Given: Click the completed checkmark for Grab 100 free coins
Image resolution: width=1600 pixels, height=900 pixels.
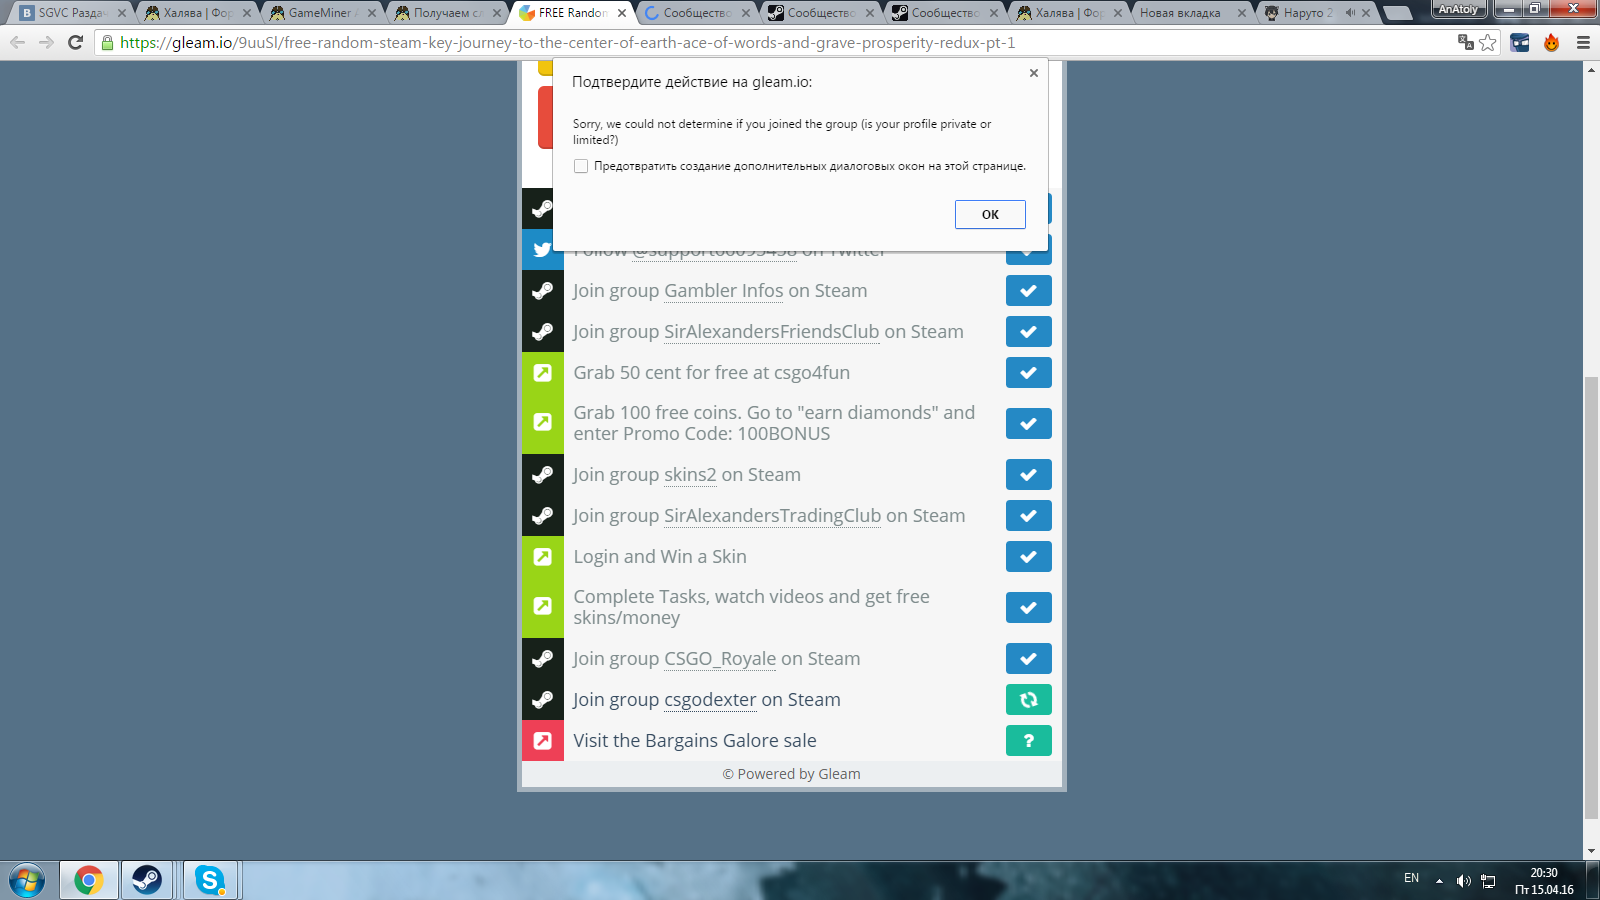Looking at the screenshot, I should 1028,424.
